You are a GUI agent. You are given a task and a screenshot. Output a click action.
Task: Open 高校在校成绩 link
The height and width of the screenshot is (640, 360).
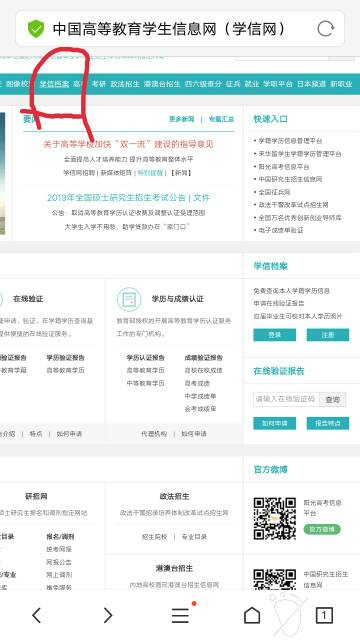(203, 371)
